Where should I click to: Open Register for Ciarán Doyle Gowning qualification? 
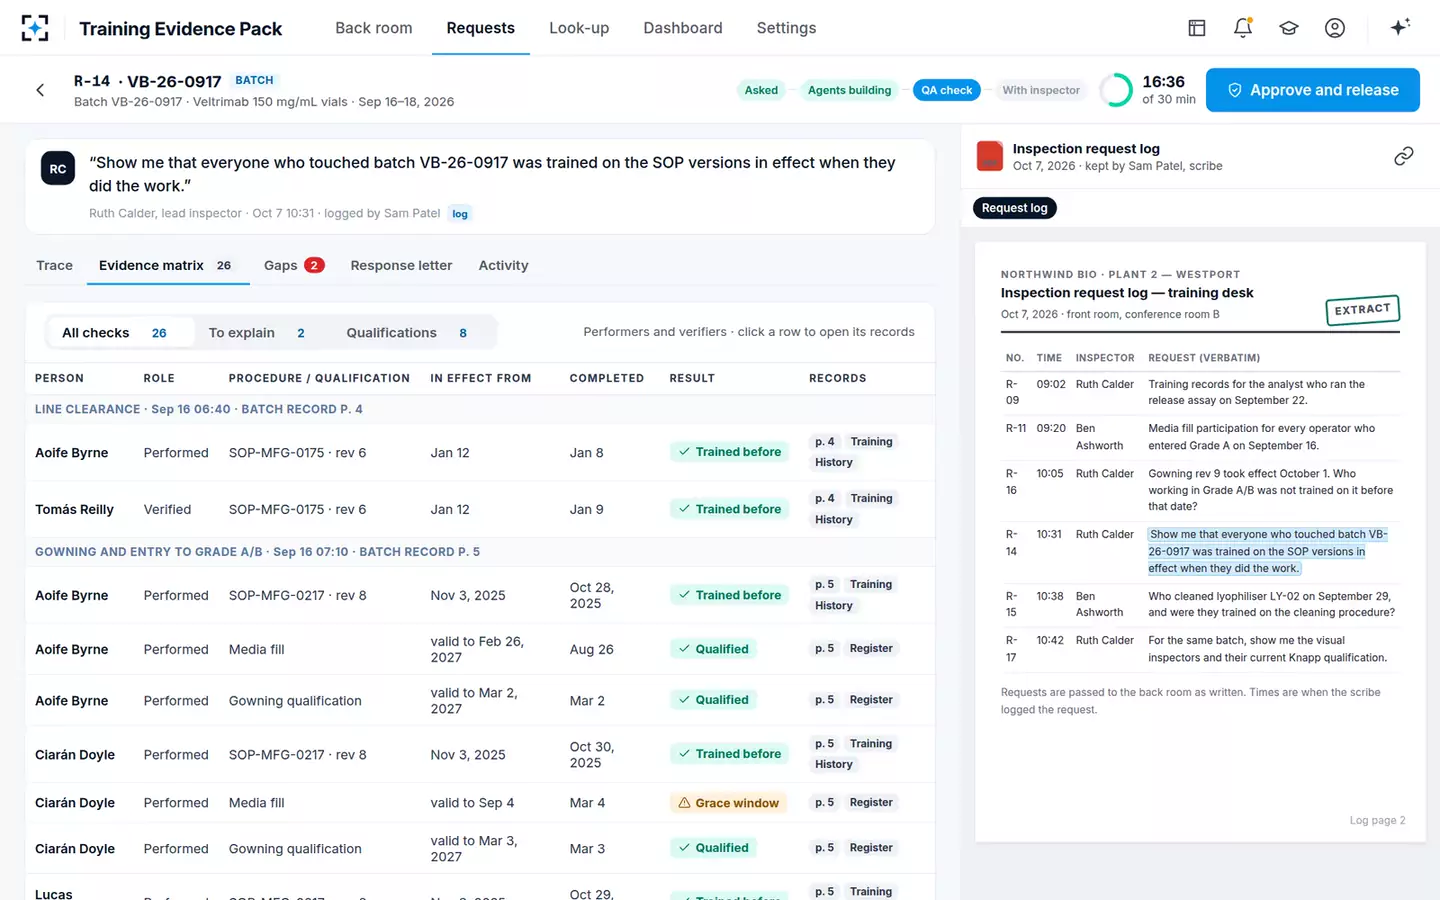pos(871,848)
